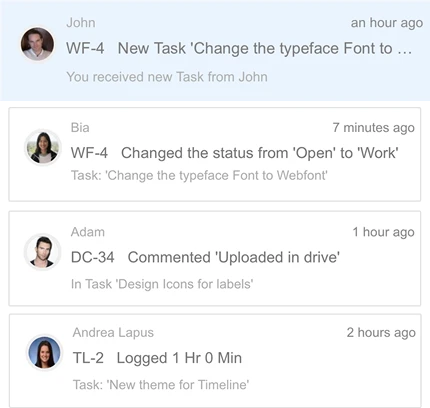The width and height of the screenshot is (430, 408).
Task: Click task 'New theme for Timeline'
Action: tap(161, 385)
